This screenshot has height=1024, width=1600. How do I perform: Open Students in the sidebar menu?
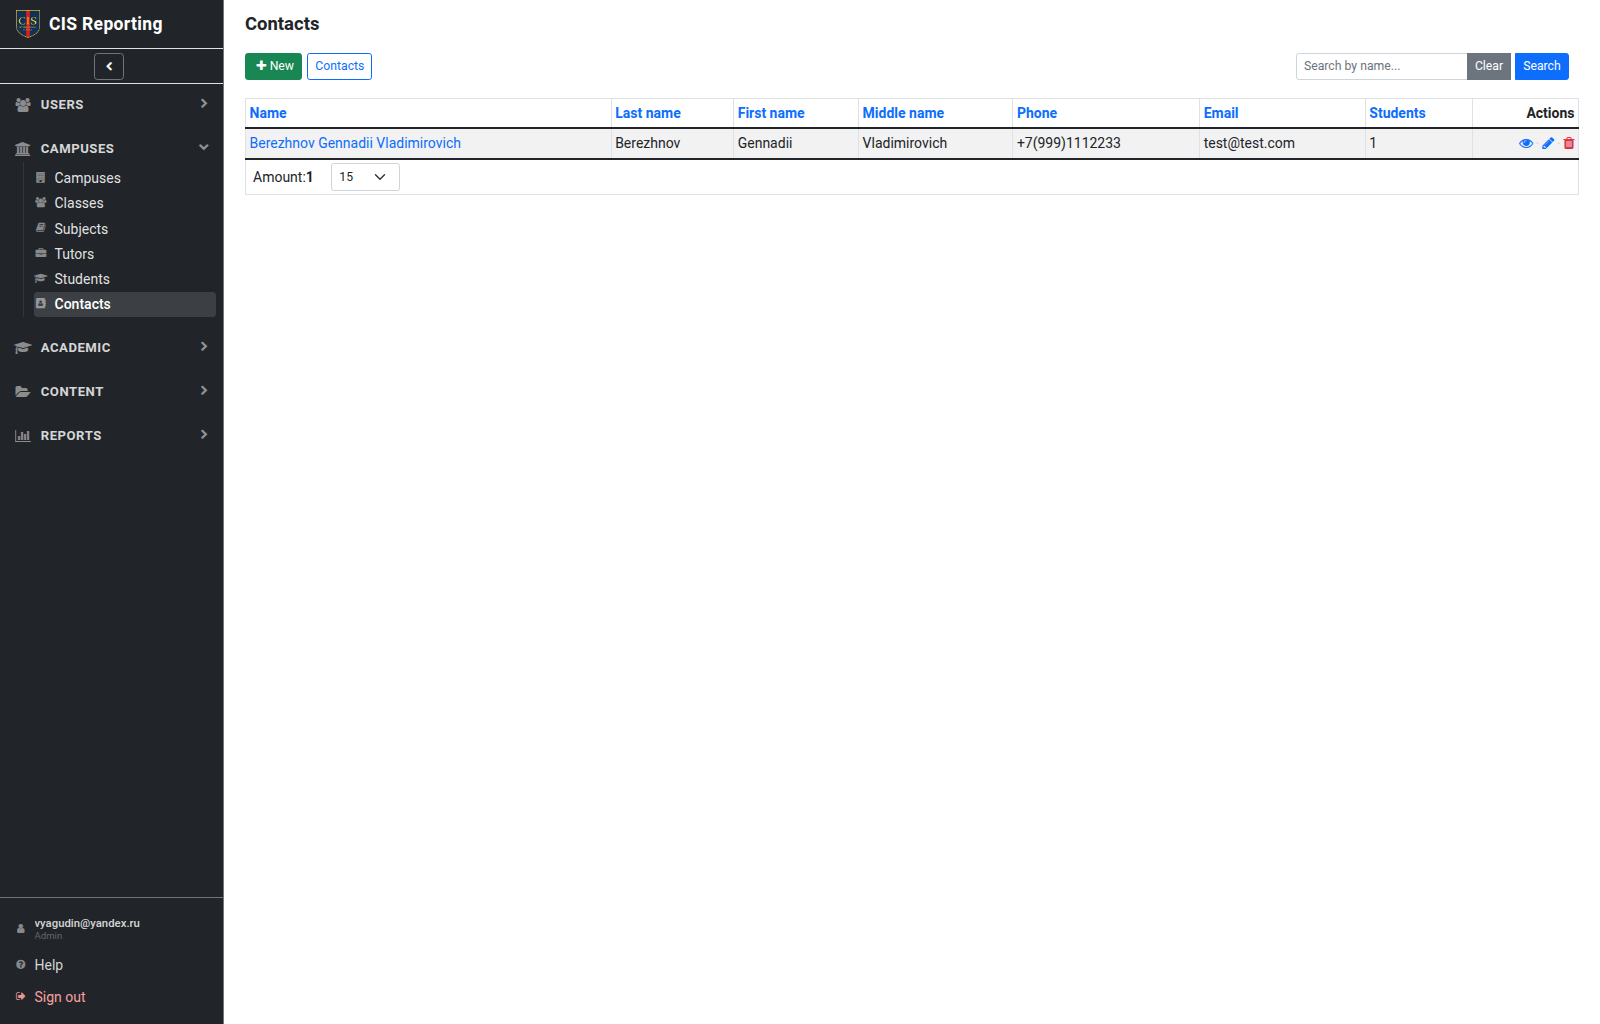point(124,279)
